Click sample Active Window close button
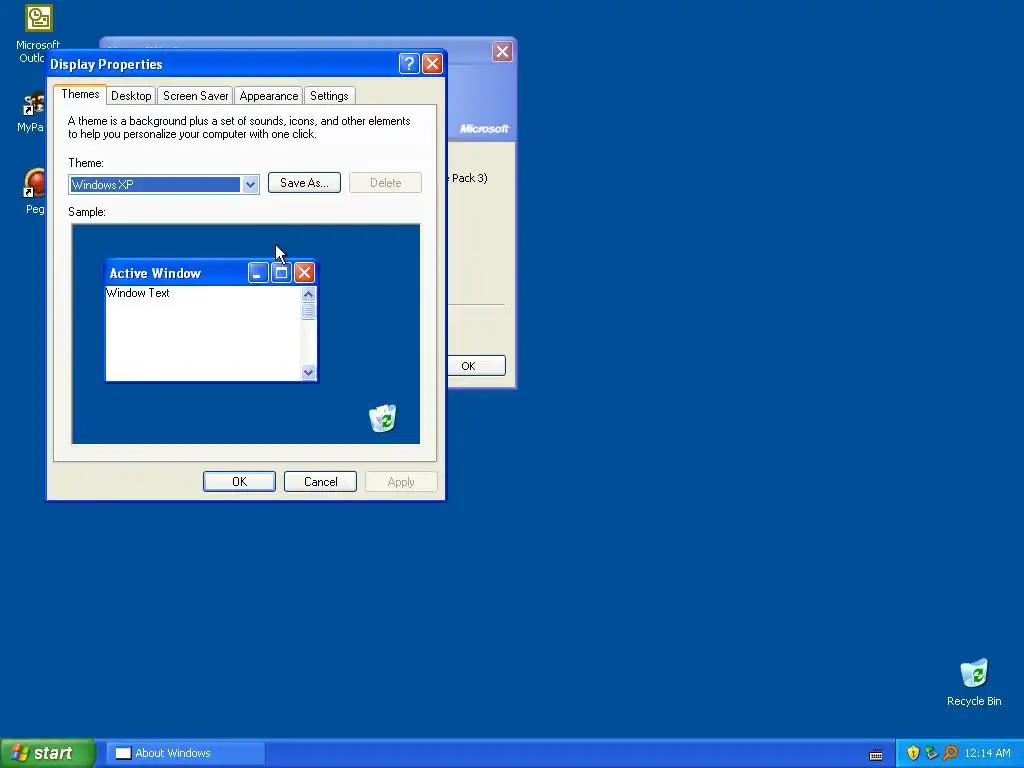Viewport: 1024px width, 768px height. point(304,272)
